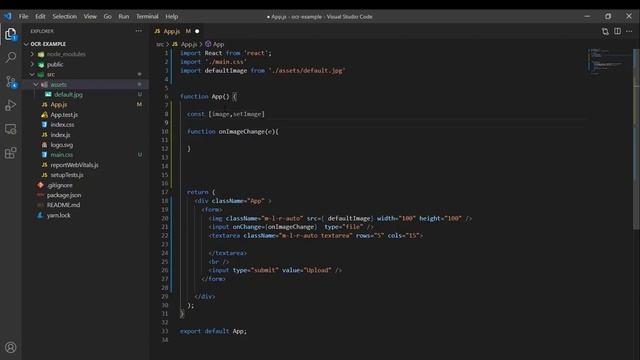This screenshot has width=640, height=360.
Task: Expand the public folder
Action: (32, 64)
